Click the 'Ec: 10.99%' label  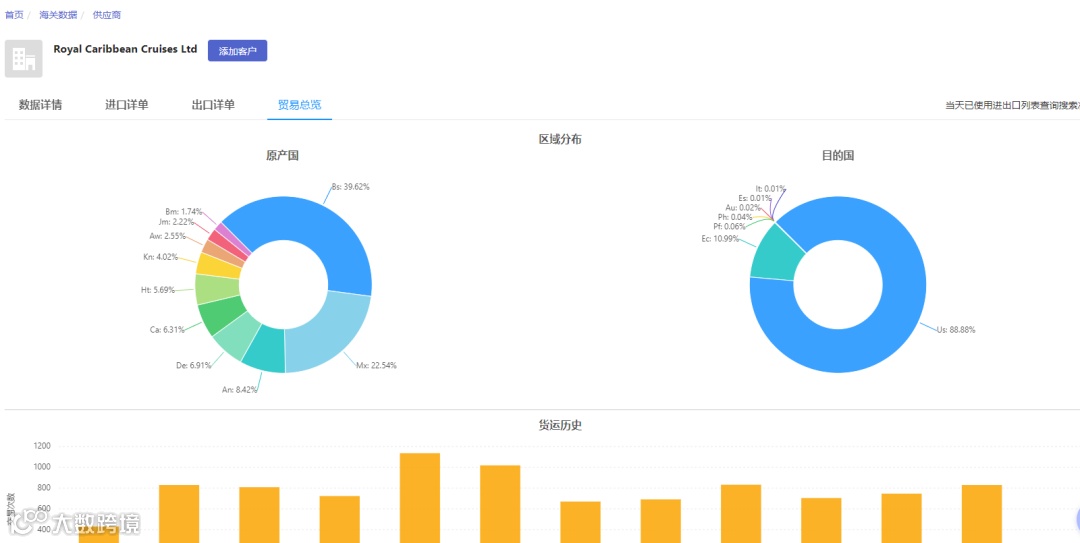pos(720,239)
